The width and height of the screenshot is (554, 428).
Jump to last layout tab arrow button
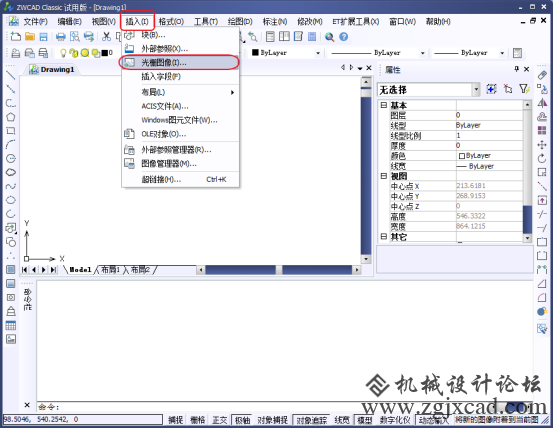tap(53, 270)
